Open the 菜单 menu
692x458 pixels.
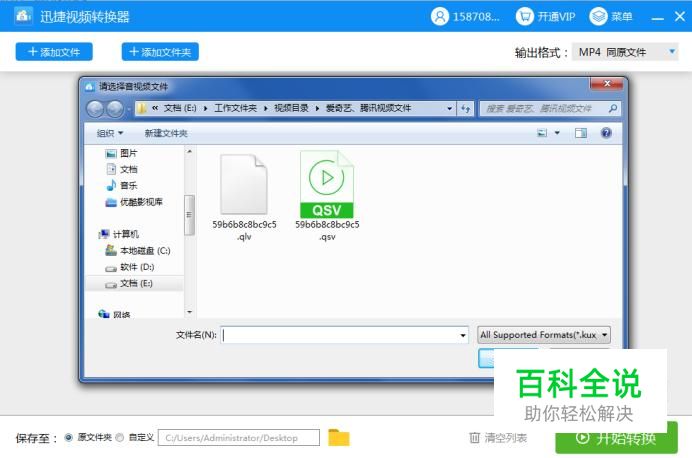click(x=611, y=16)
